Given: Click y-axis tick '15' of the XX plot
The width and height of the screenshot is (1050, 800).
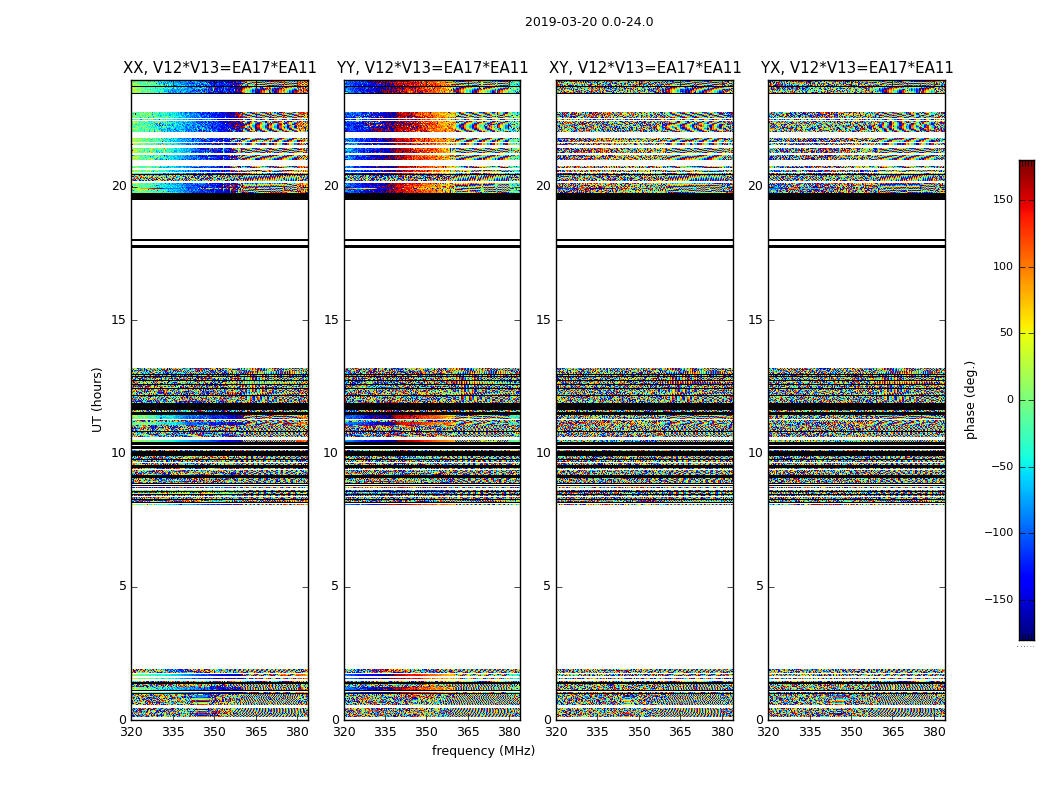Looking at the screenshot, I should tap(119, 320).
